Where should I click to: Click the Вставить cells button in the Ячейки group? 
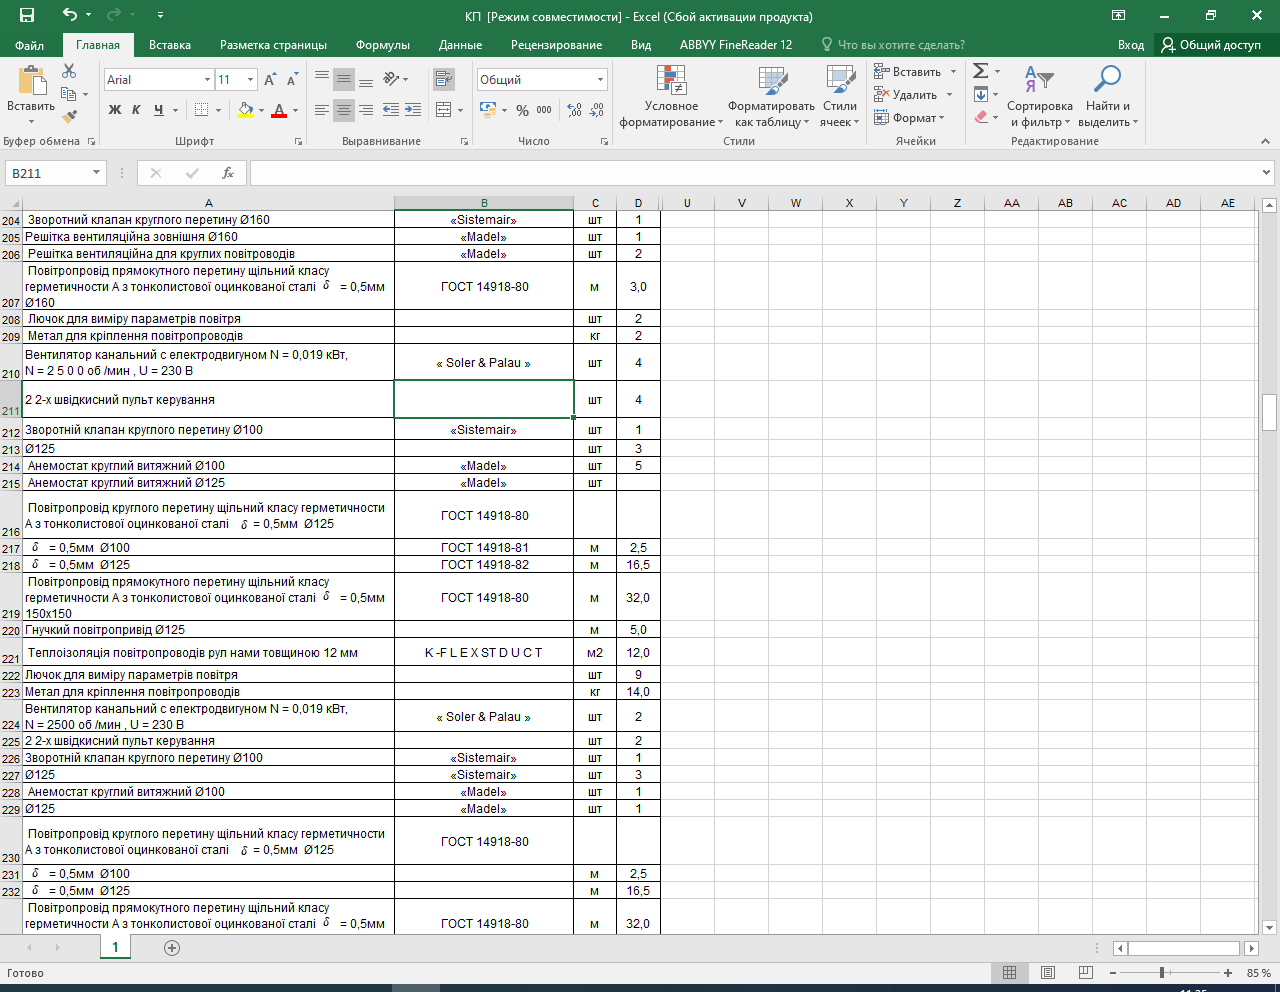tap(907, 72)
